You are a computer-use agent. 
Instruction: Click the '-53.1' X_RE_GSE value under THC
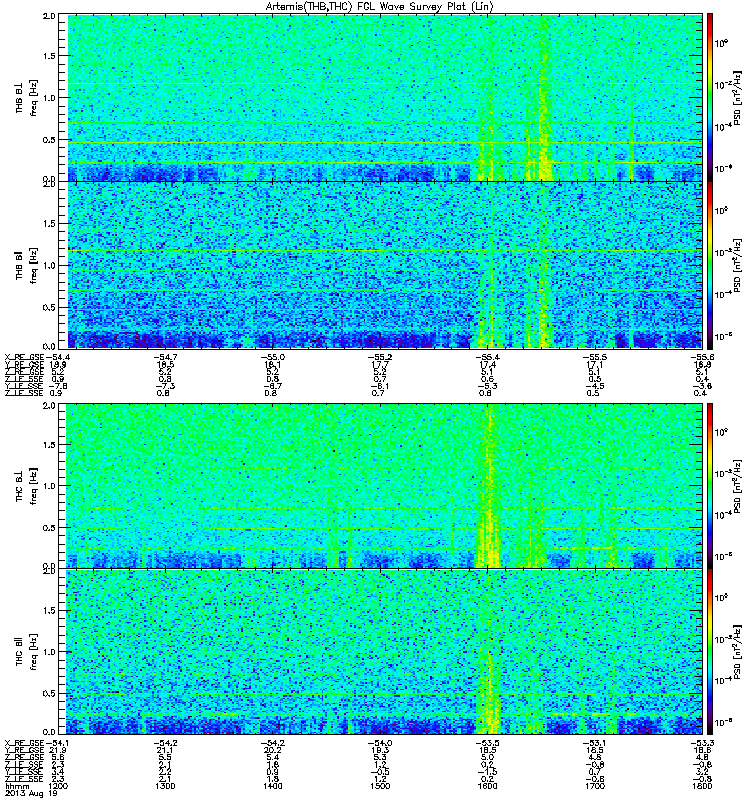595,743
